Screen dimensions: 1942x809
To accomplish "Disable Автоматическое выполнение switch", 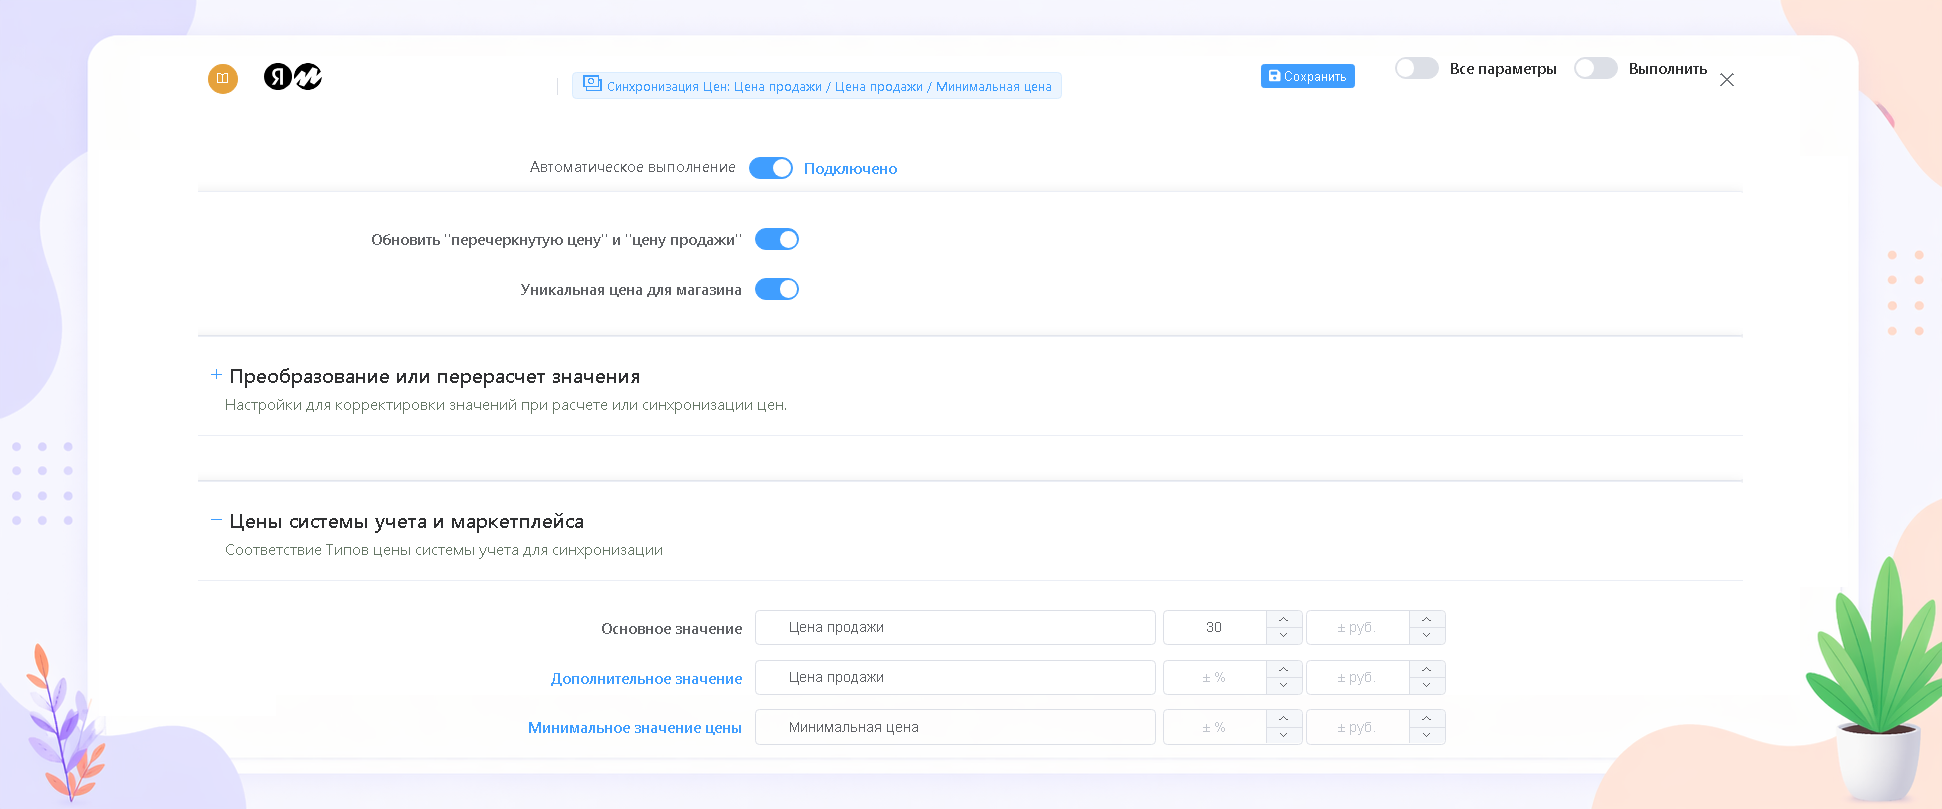I will (x=771, y=168).
